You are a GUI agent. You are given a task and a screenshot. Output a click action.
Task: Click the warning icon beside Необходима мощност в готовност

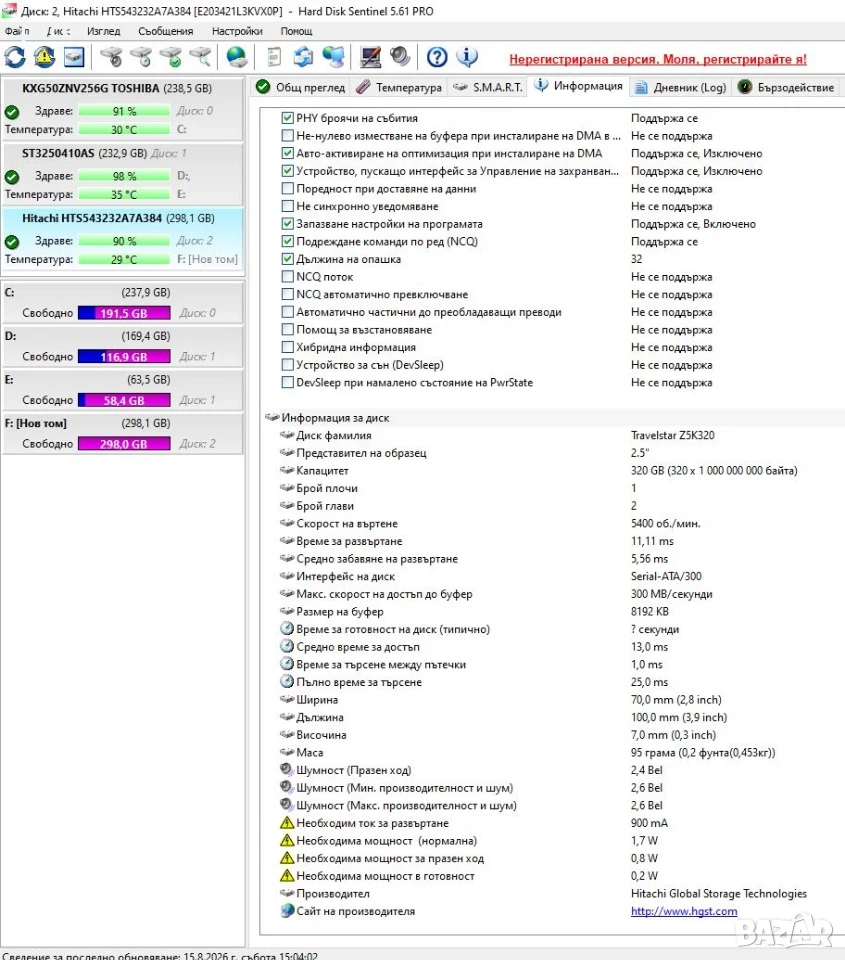point(287,876)
